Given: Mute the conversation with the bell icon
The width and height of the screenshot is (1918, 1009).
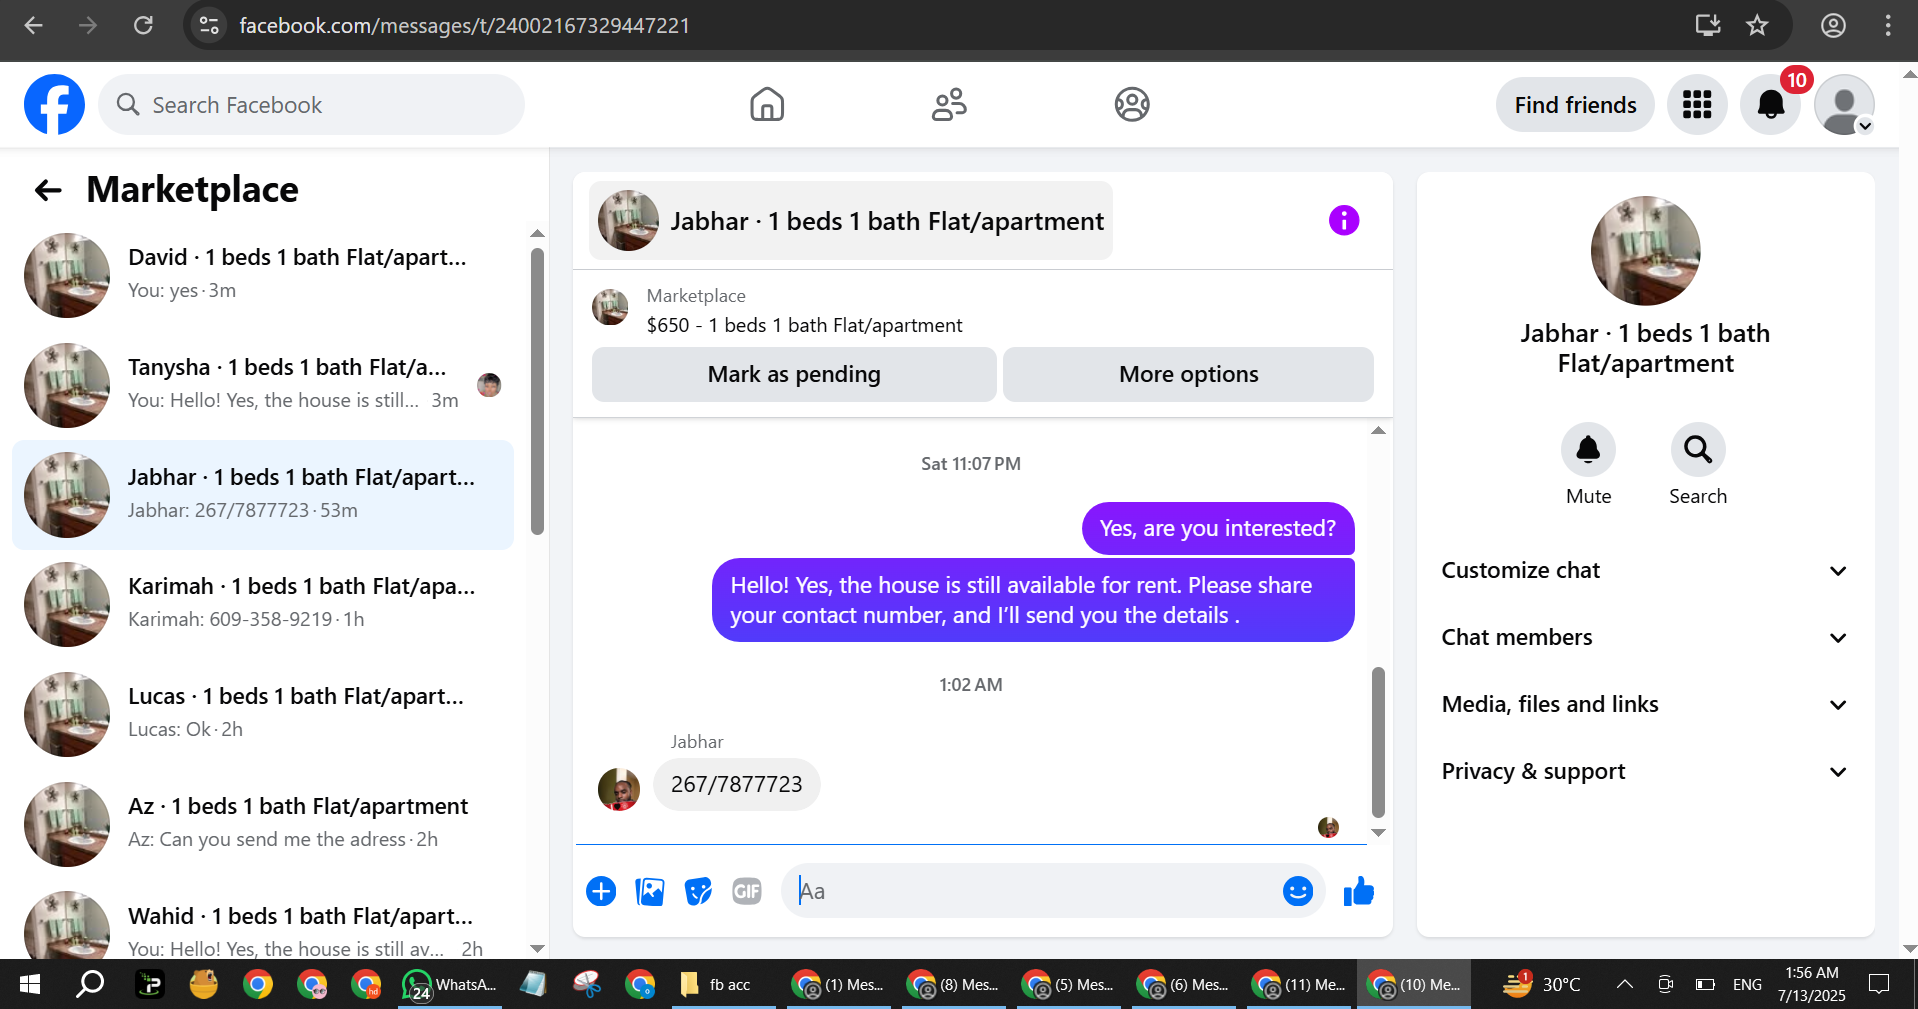Looking at the screenshot, I should [1588, 450].
